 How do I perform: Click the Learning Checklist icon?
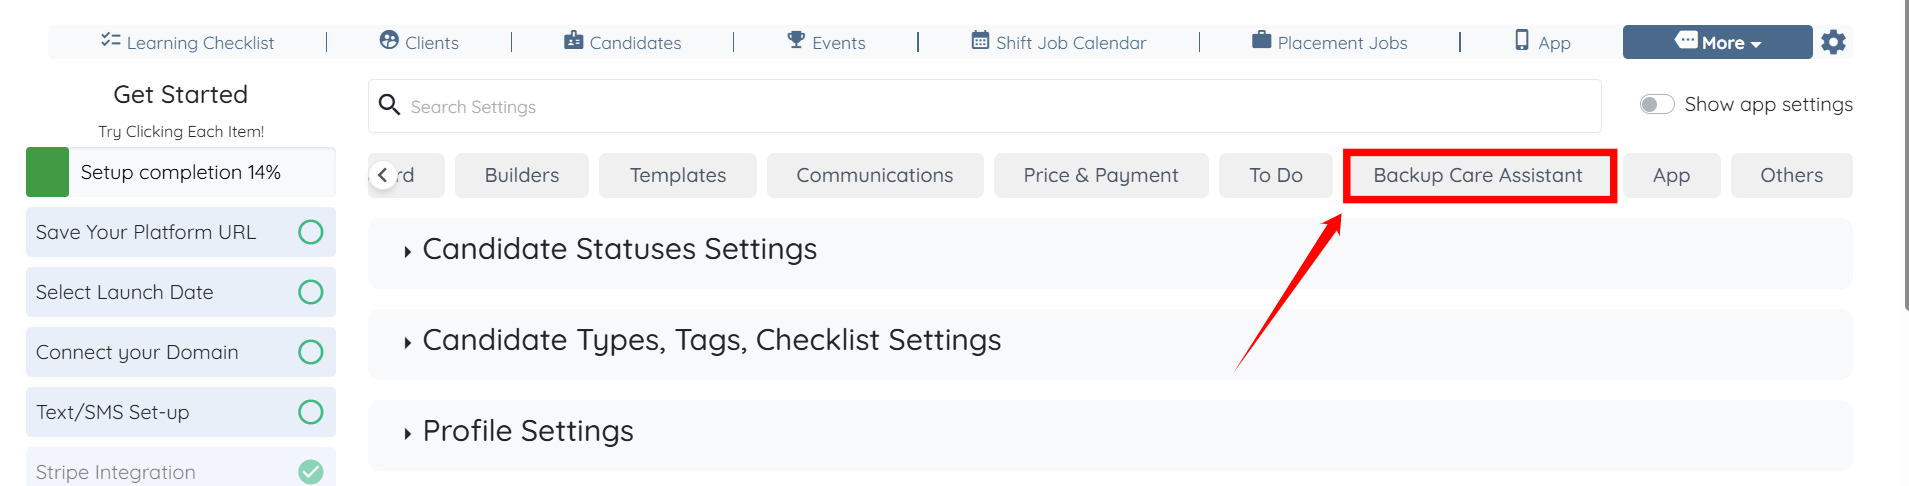(110, 41)
